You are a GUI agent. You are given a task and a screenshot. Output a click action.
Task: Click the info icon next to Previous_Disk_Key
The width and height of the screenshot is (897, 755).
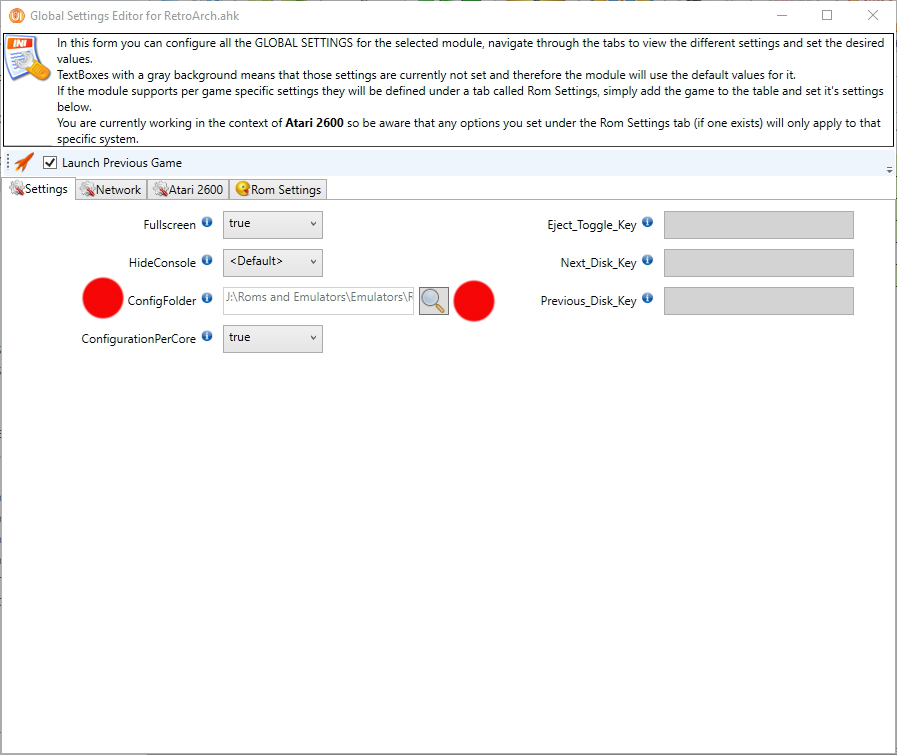click(647, 298)
